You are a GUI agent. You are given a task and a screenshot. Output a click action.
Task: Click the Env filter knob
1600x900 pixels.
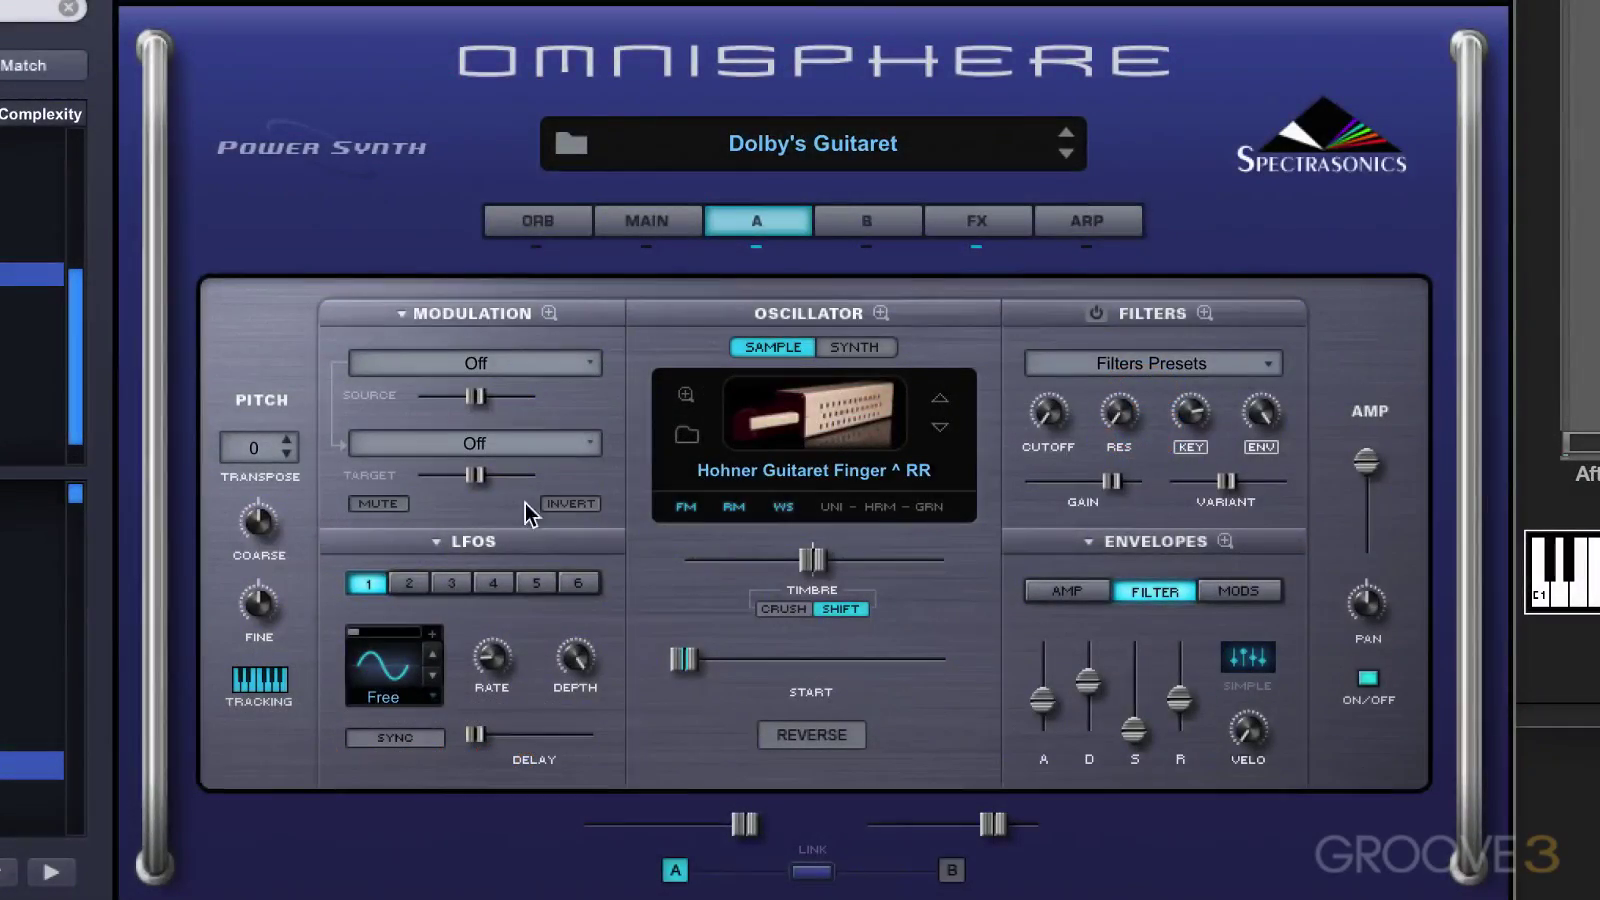1261,412
